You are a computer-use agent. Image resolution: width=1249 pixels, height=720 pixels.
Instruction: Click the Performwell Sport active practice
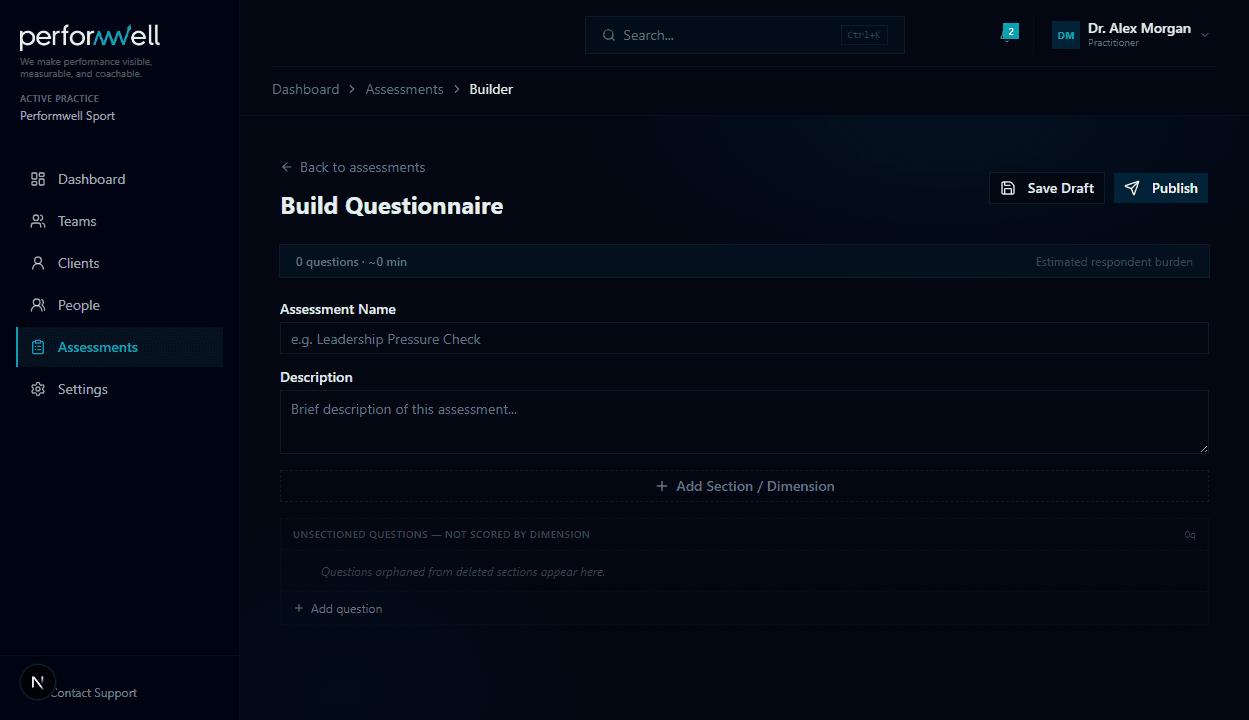67,116
